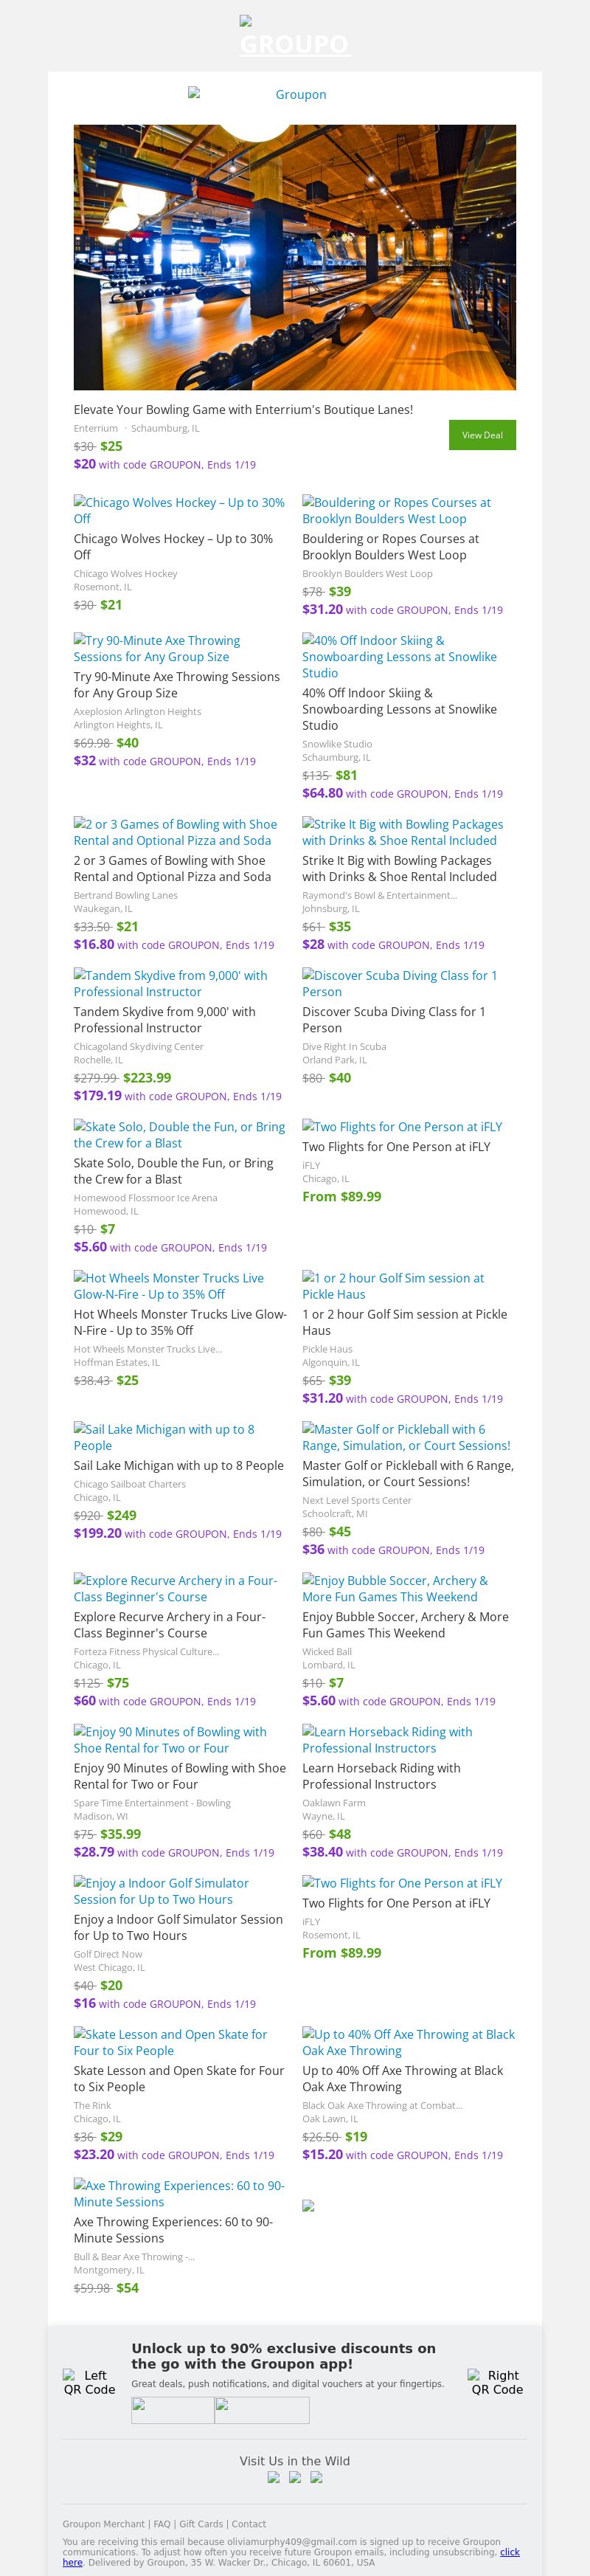Click the third social media icon
The image size is (590, 2576).
pyautogui.click(x=316, y=2477)
